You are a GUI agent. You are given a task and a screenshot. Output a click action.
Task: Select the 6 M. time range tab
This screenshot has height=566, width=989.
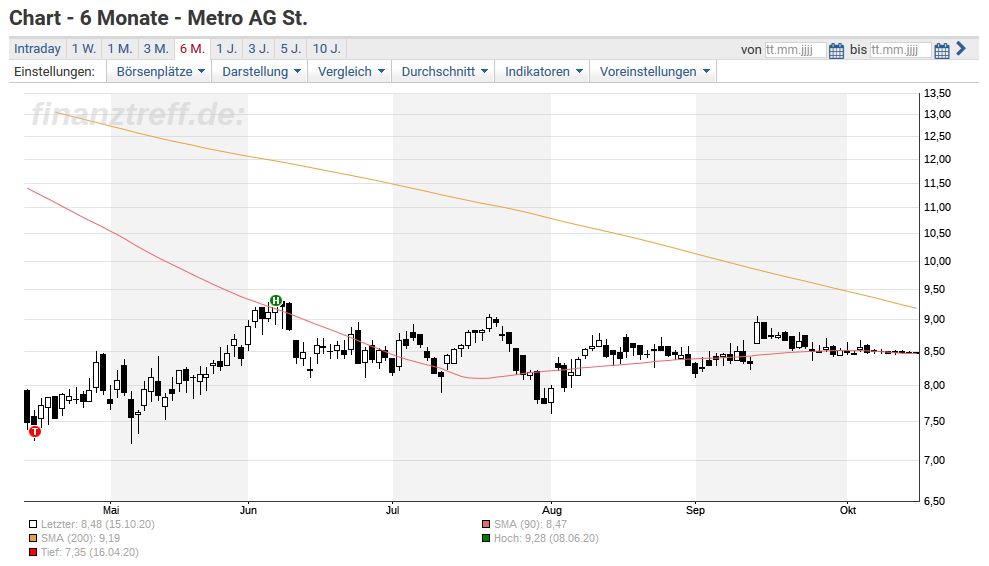point(192,49)
